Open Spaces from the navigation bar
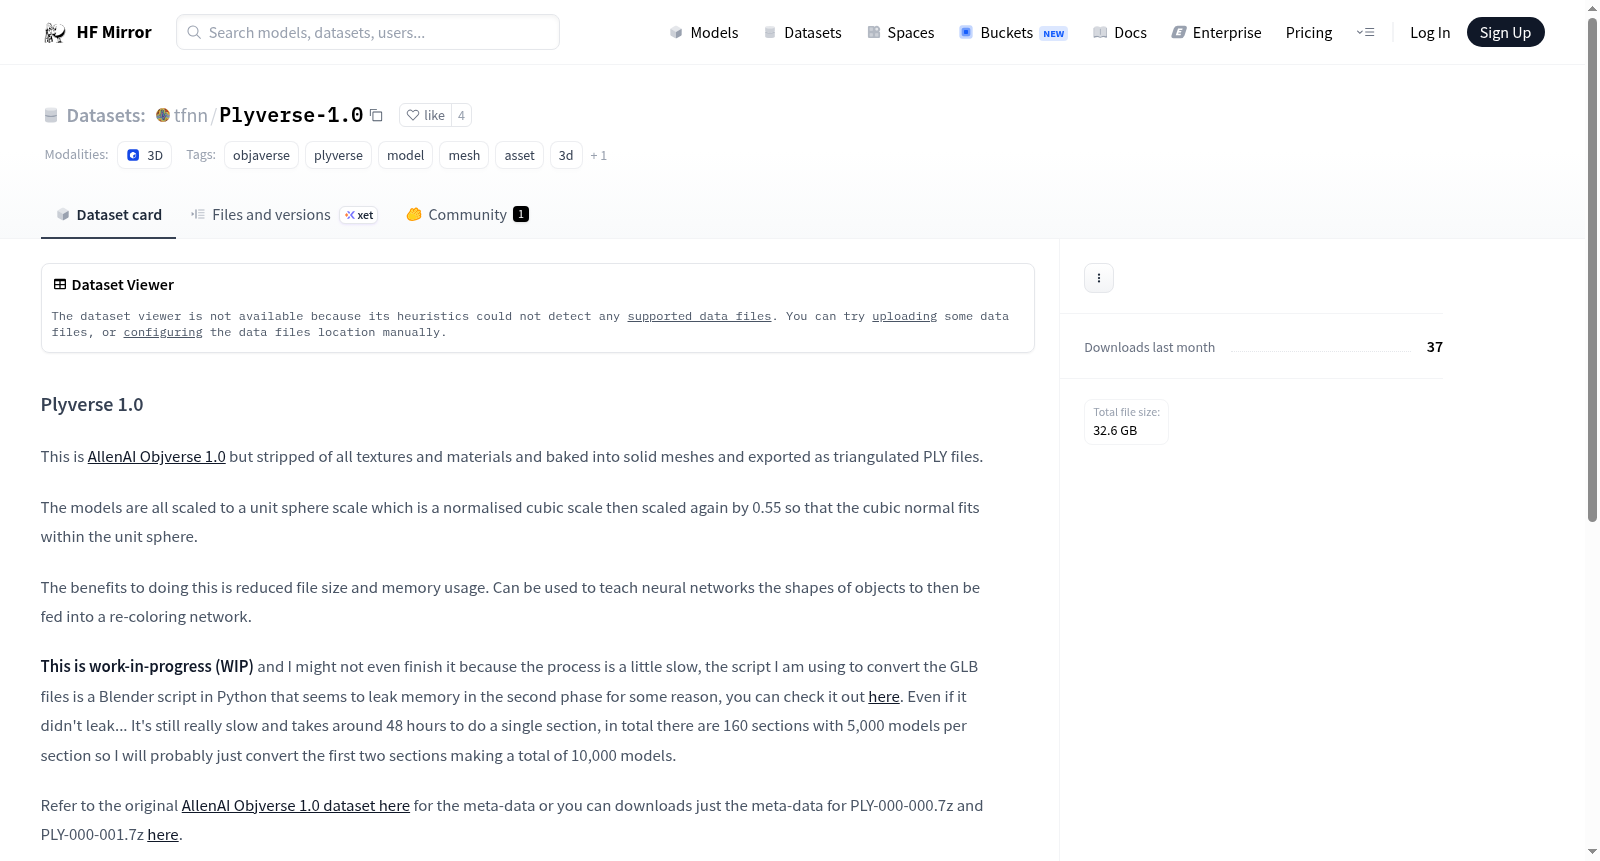Screen dimensions: 1600x861 pos(900,33)
